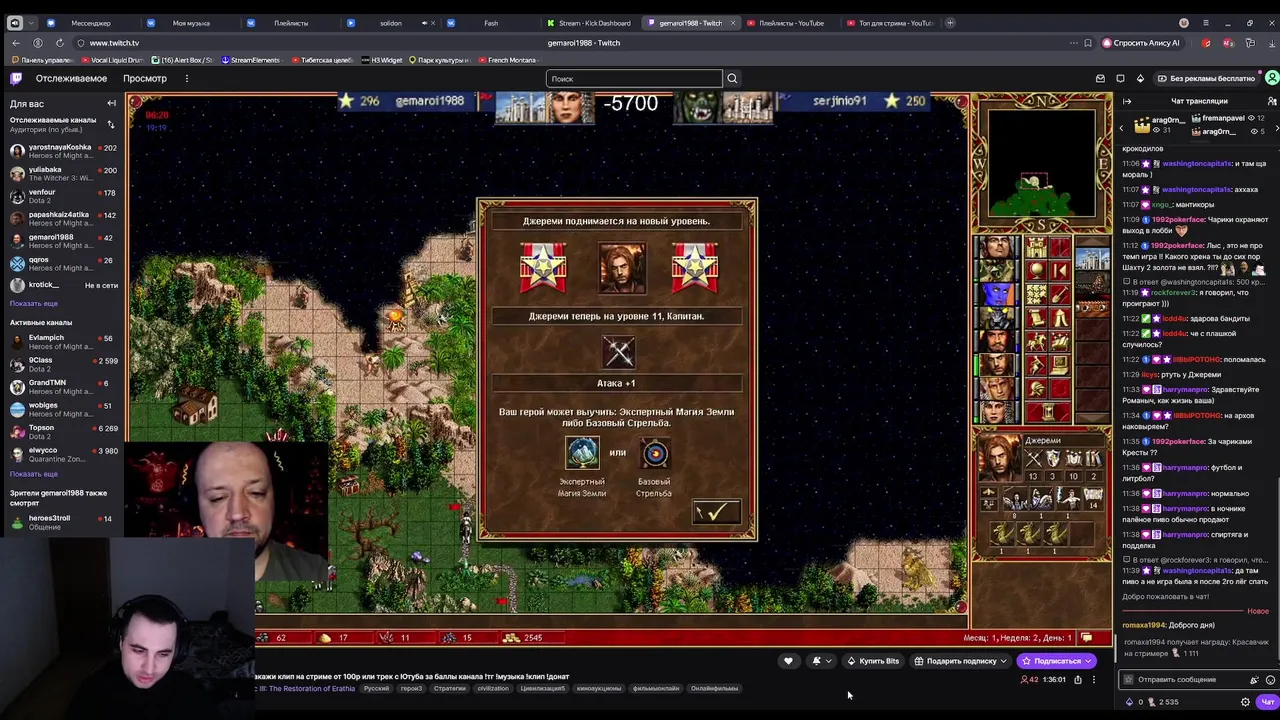
Task: Go back with the browser back arrow
Action: (x=16, y=43)
